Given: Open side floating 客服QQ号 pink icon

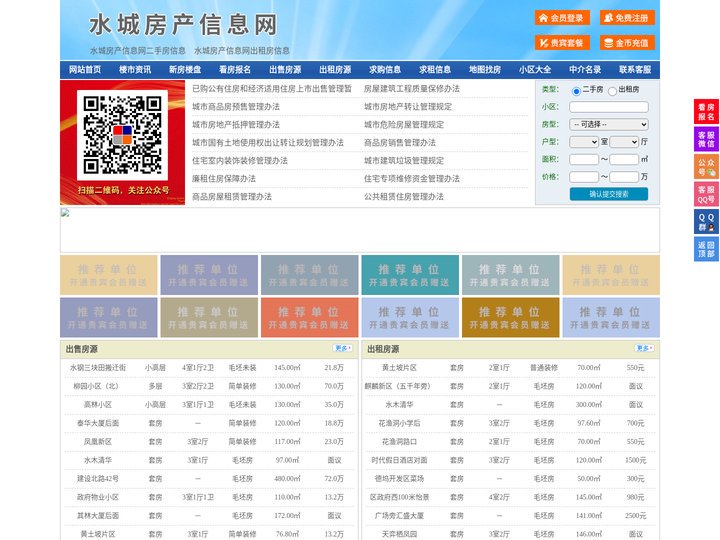Looking at the screenshot, I should (x=706, y=194).
